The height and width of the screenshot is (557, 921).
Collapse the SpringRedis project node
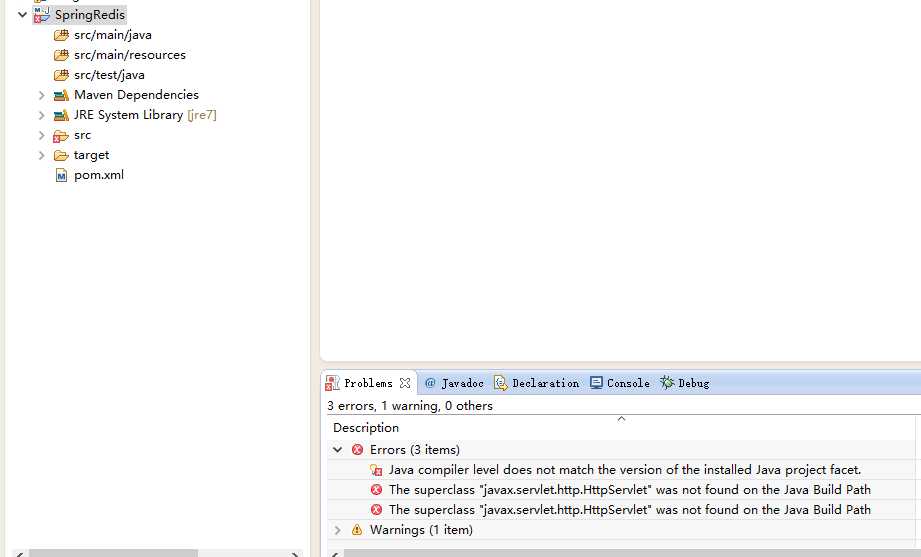pos(22,15)
